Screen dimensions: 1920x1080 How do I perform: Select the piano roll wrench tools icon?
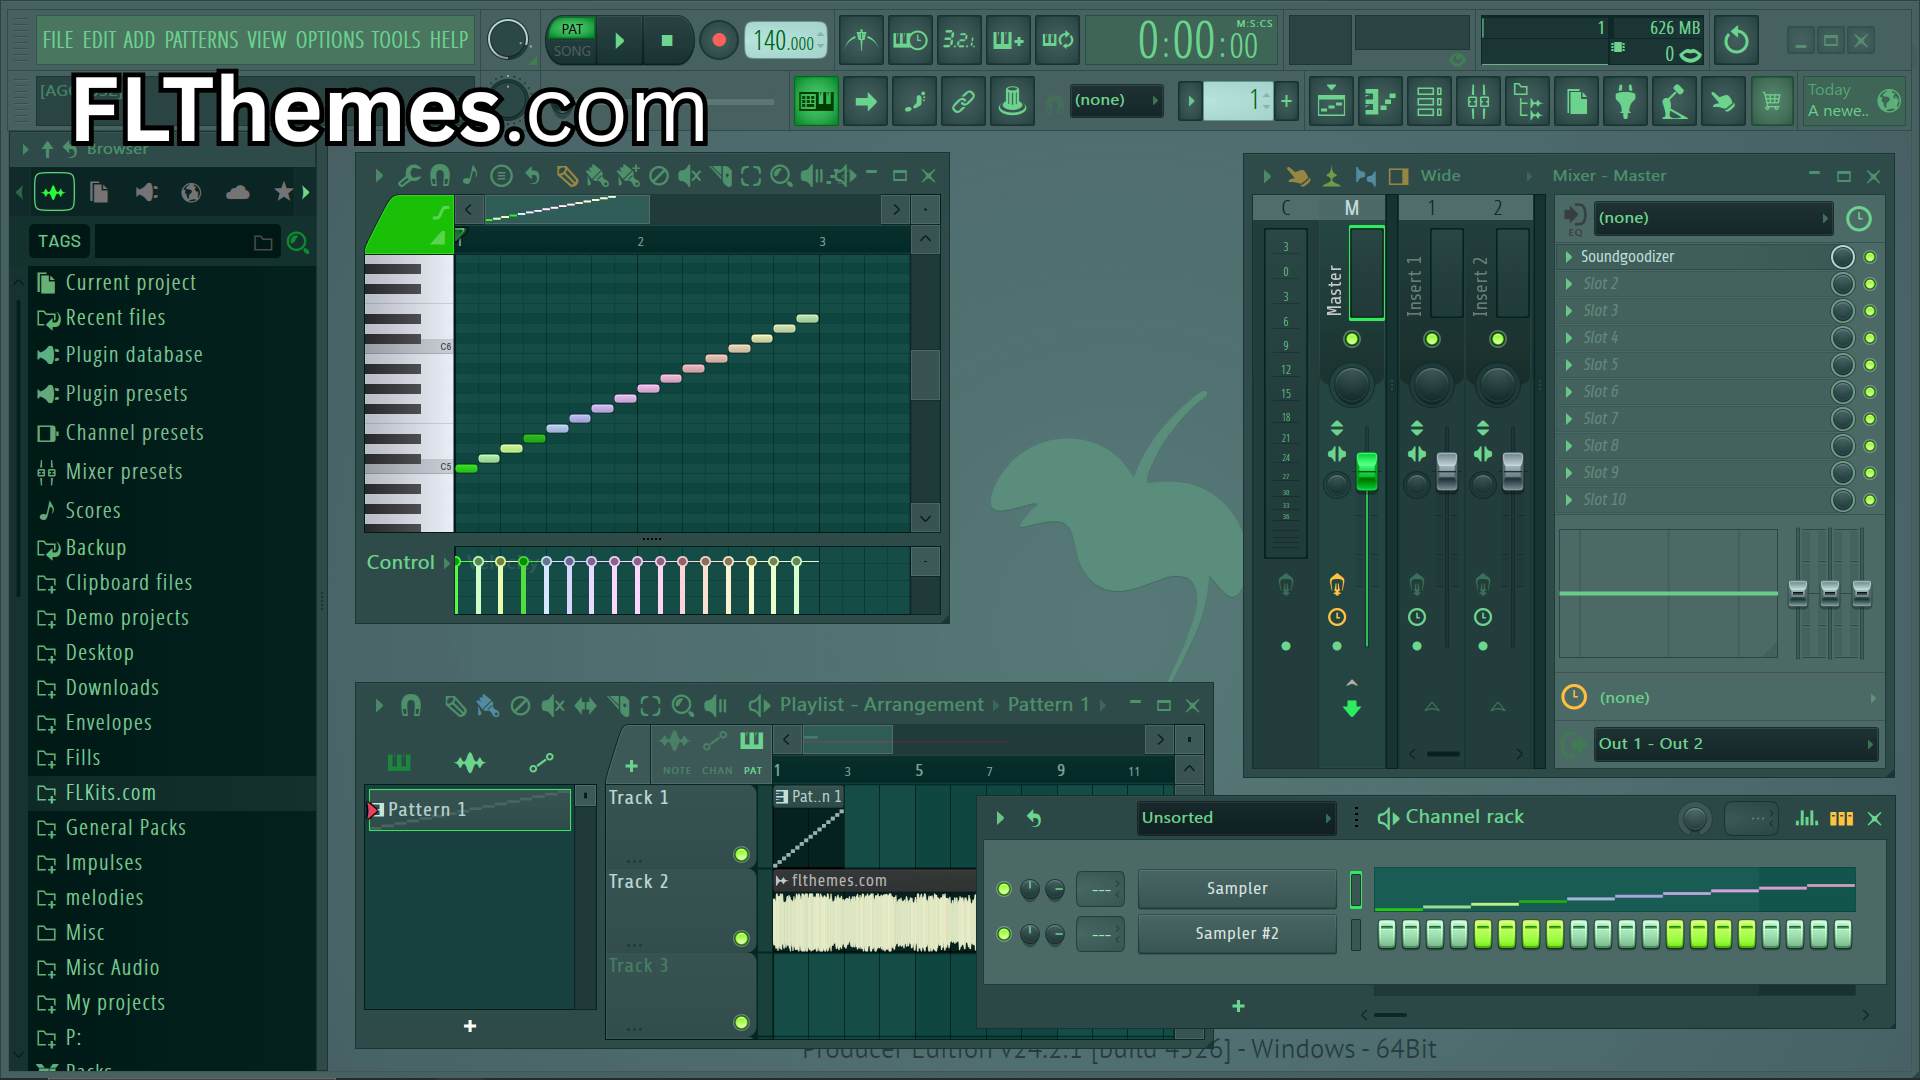(408, 176)
